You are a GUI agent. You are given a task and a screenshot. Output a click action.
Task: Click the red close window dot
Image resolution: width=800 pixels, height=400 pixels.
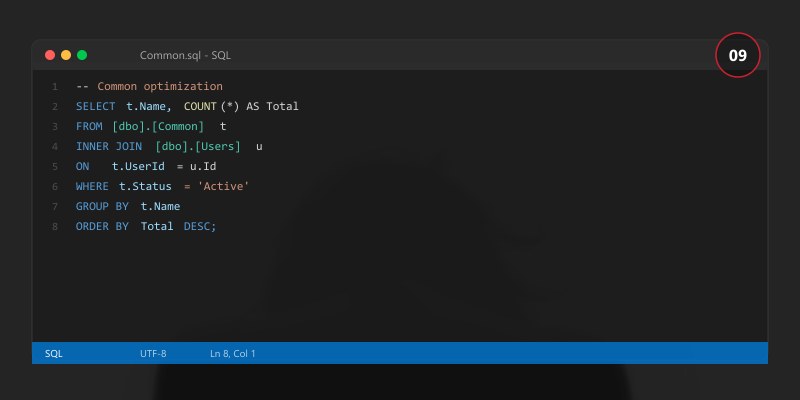click(x=50, y=55)
